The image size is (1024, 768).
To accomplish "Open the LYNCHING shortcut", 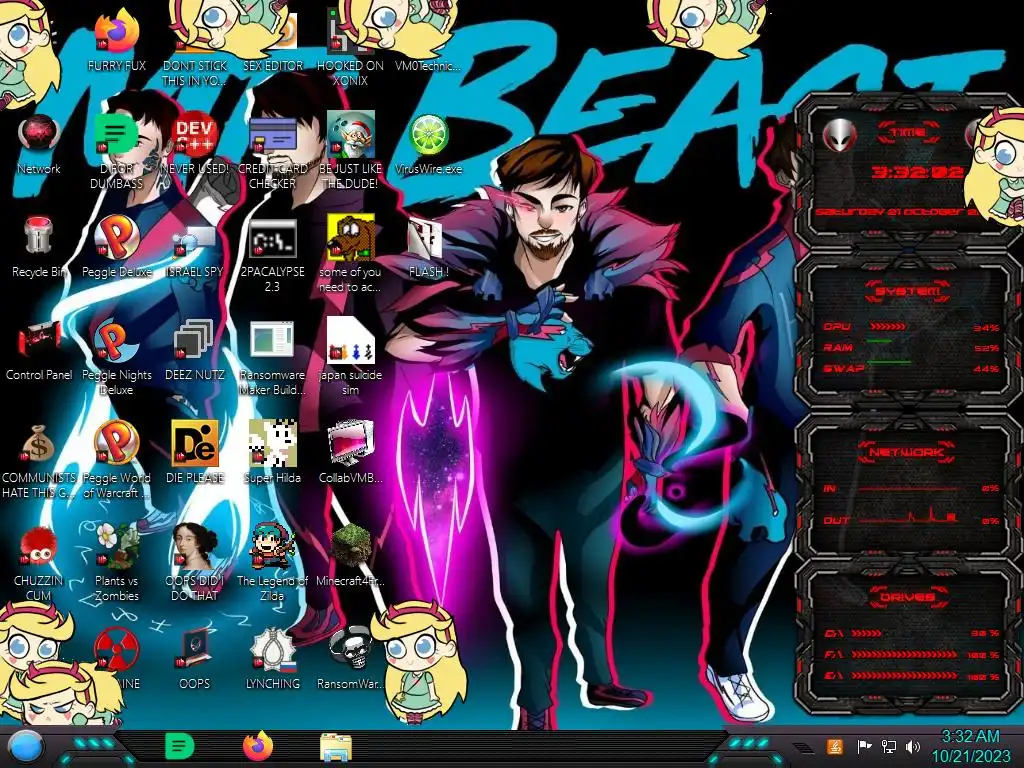I will click(273, 649).
